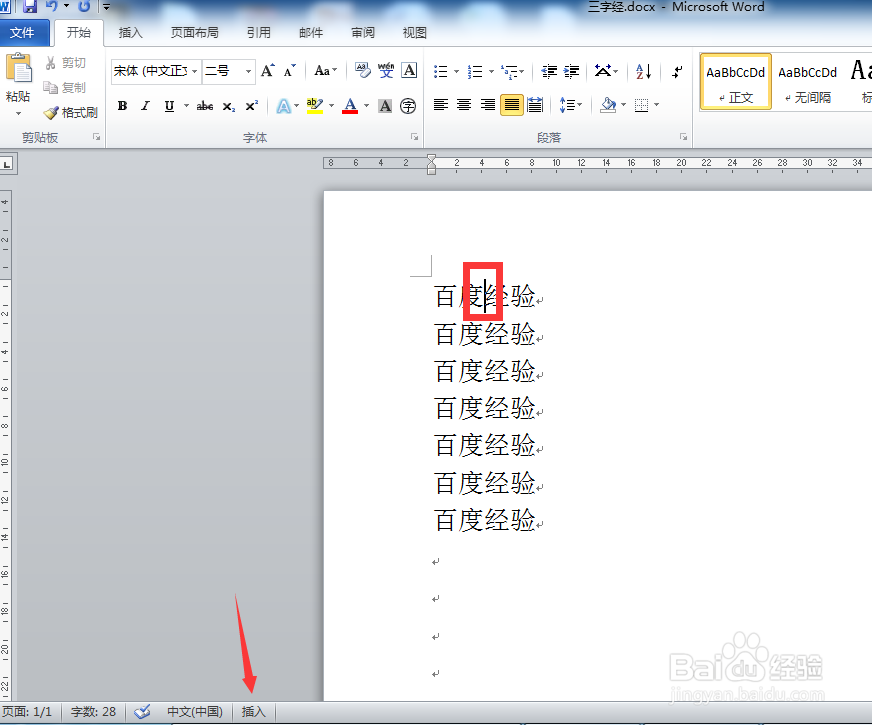This screenshot has height=725, width=872.
Task: Click the red font color button
Action: click(x=350, y=106)
